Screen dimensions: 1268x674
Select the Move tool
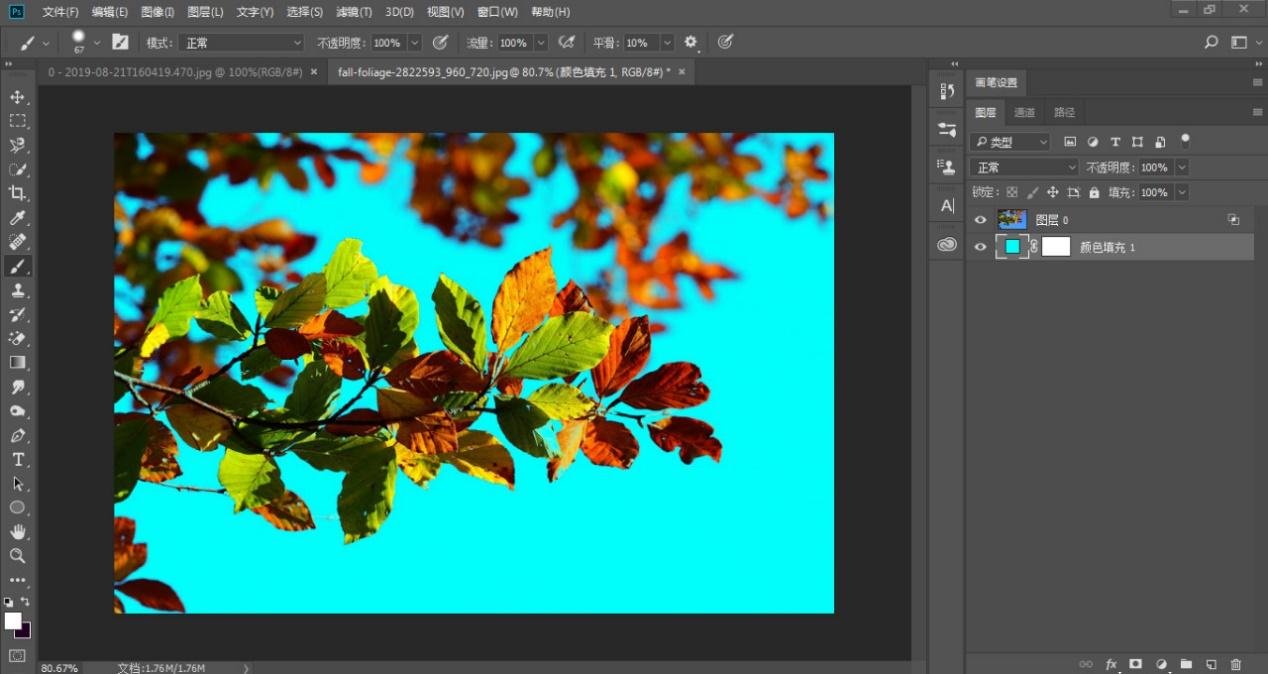18,97
